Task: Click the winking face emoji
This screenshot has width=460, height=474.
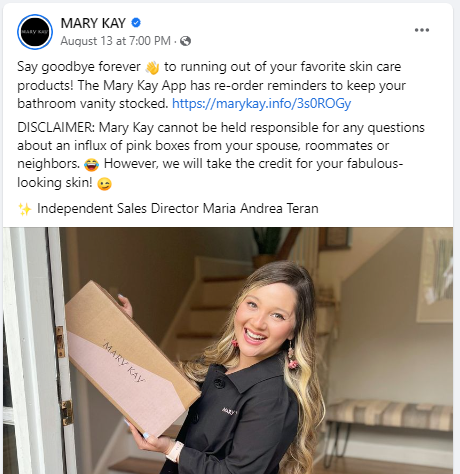Action: [104, 183]
